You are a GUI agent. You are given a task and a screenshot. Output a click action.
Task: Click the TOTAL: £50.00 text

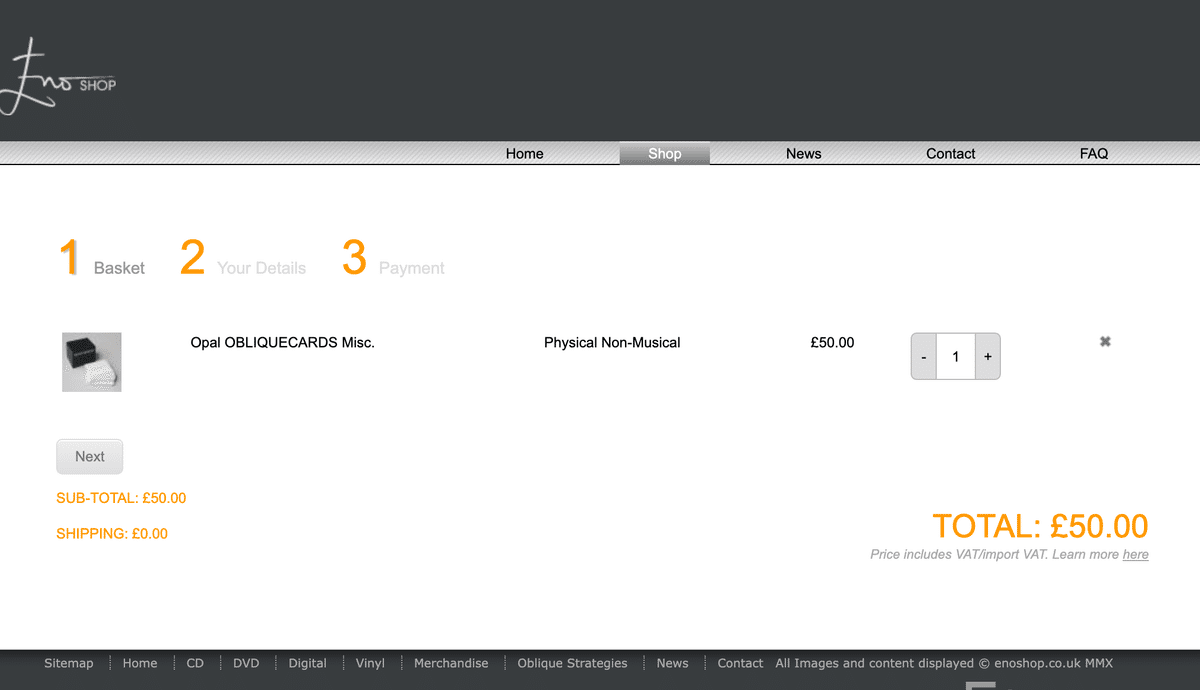pyautogui.click(x=1040, y=526)
